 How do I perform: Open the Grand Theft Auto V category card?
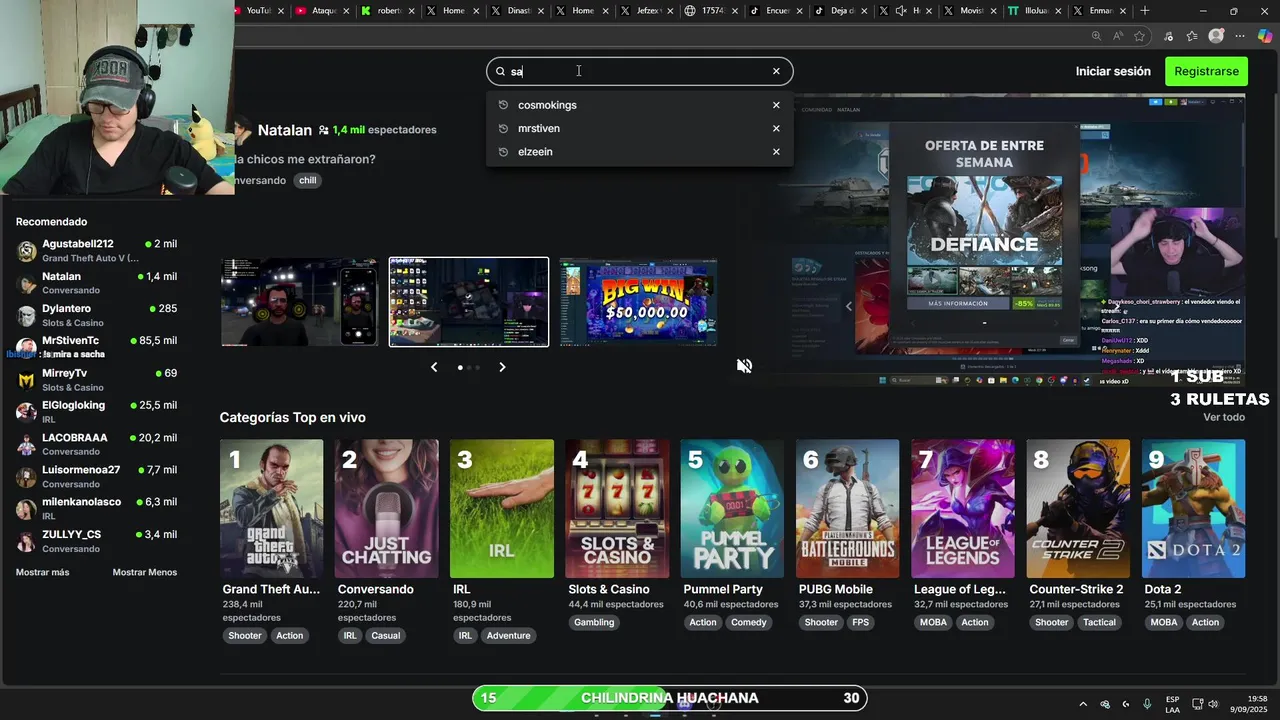(x=272, y=508)
